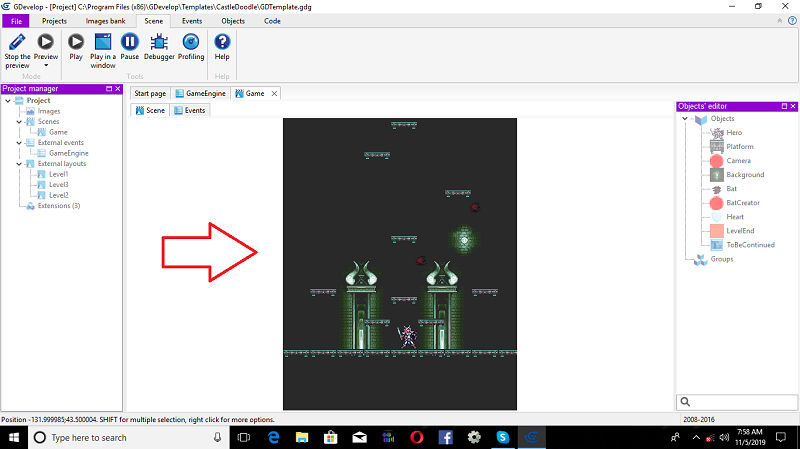This screenshot has height=449, width=800.
Task: Open the Windows Start menu
Action: tap(14, 438)
